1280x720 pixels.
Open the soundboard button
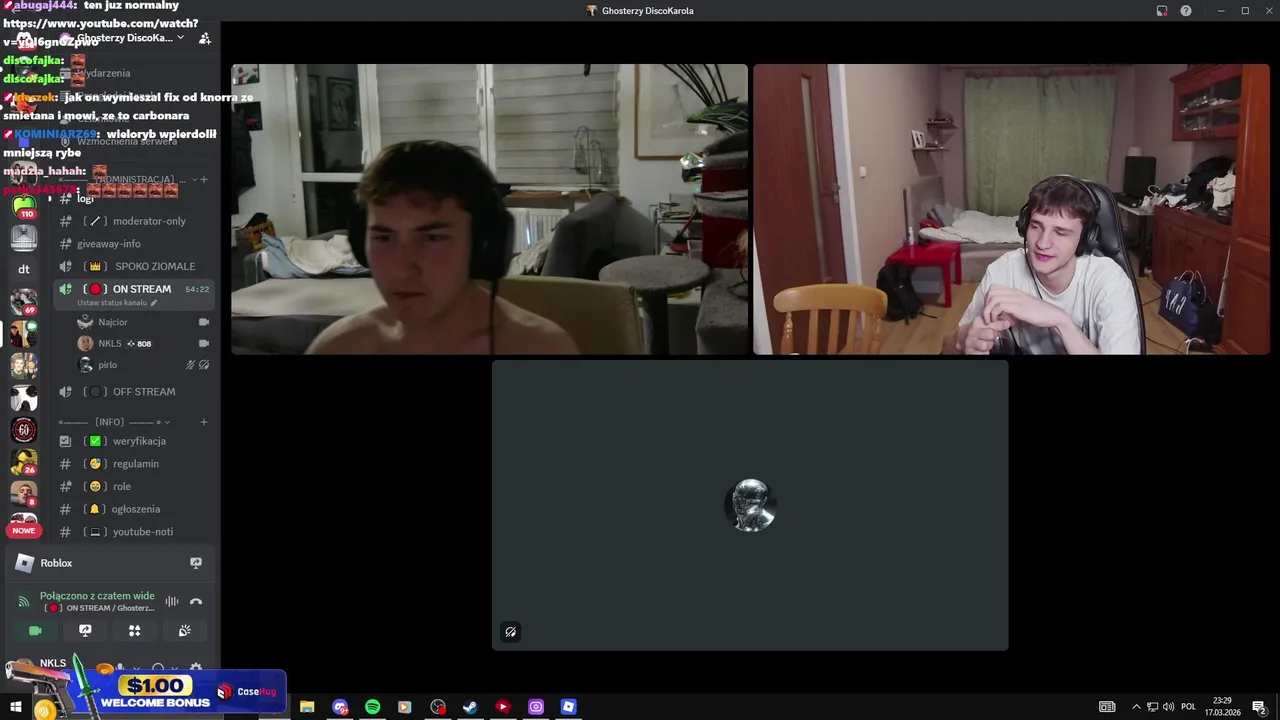pyautogui.click(x=184, y=631)
